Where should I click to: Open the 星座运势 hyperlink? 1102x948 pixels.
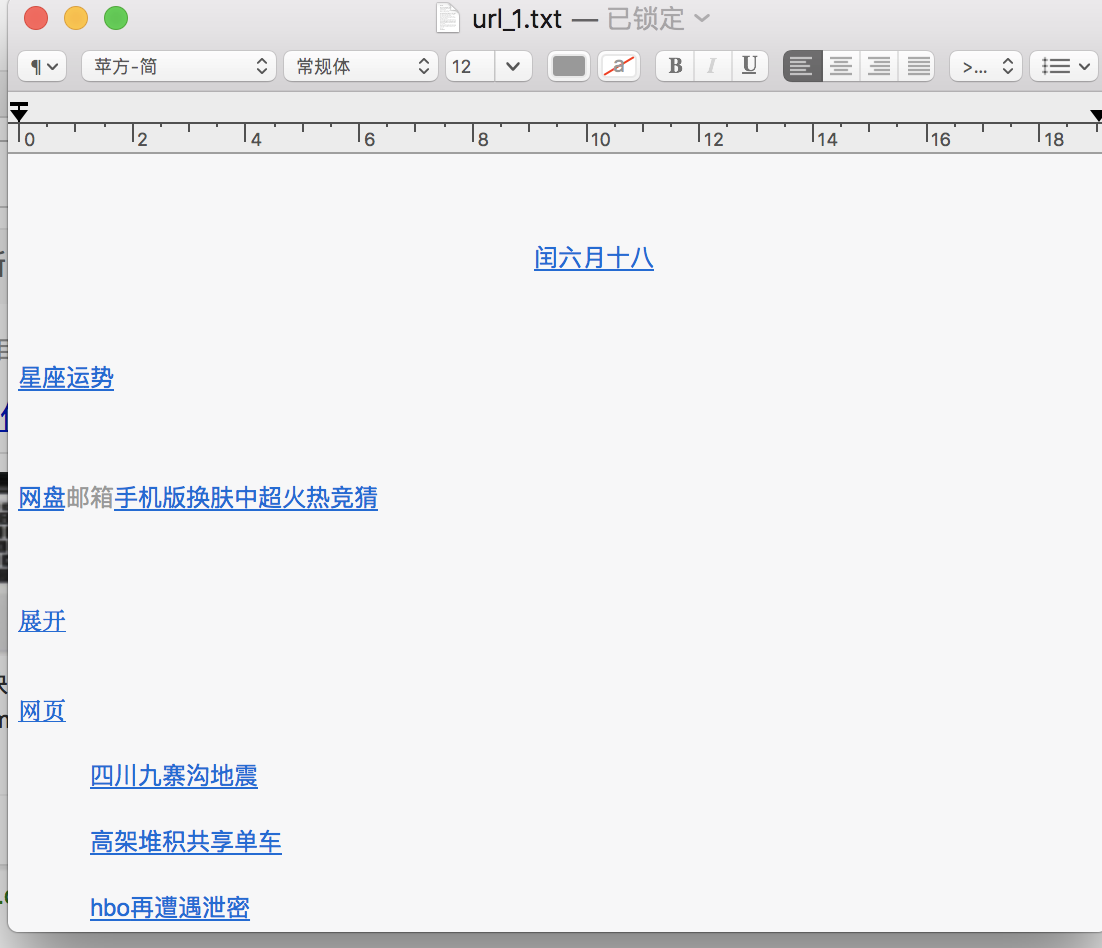pos(66,378)
